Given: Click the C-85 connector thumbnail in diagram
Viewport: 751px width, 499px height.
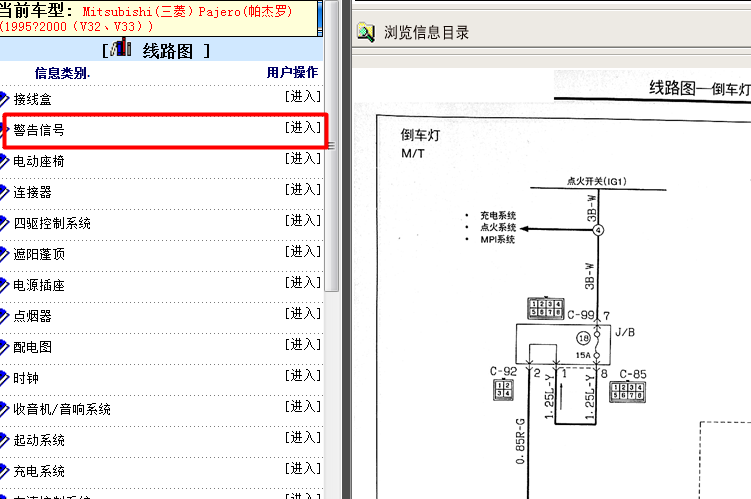Looking at the screenshot, I should (x=627, y=391).
